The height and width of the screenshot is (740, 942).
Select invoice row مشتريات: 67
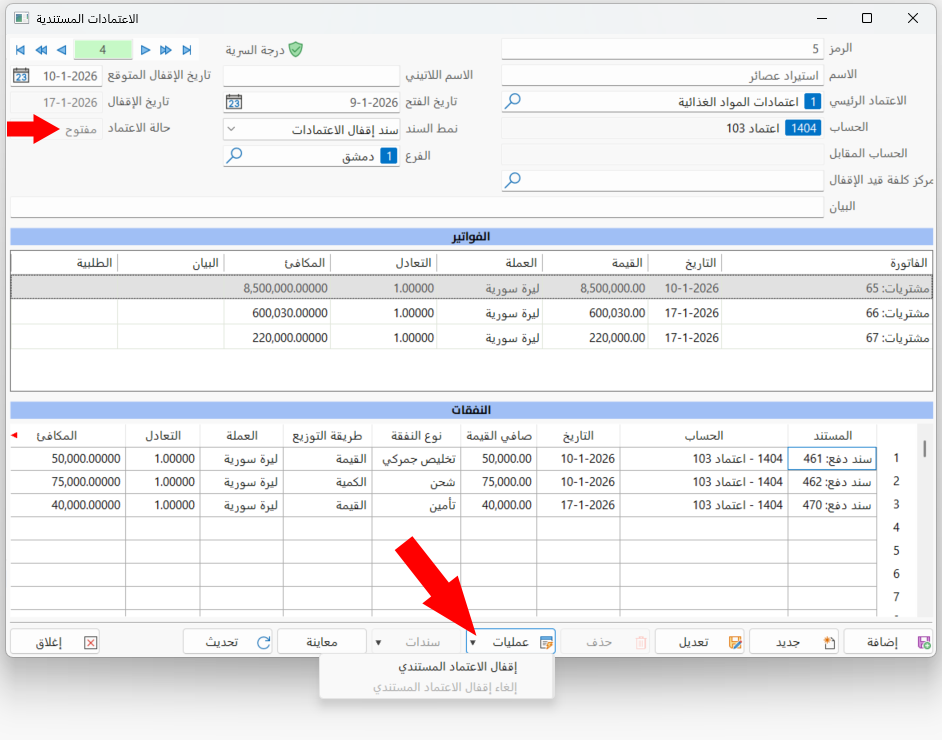point(471,338)
